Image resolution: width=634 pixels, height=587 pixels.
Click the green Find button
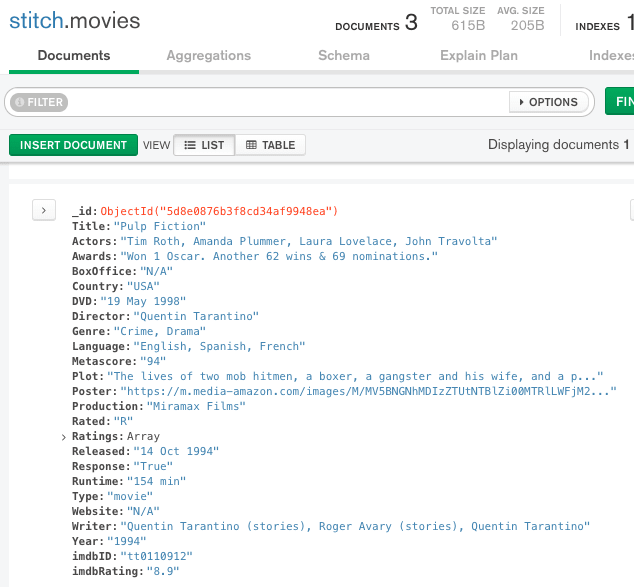(x=620, y=101)
